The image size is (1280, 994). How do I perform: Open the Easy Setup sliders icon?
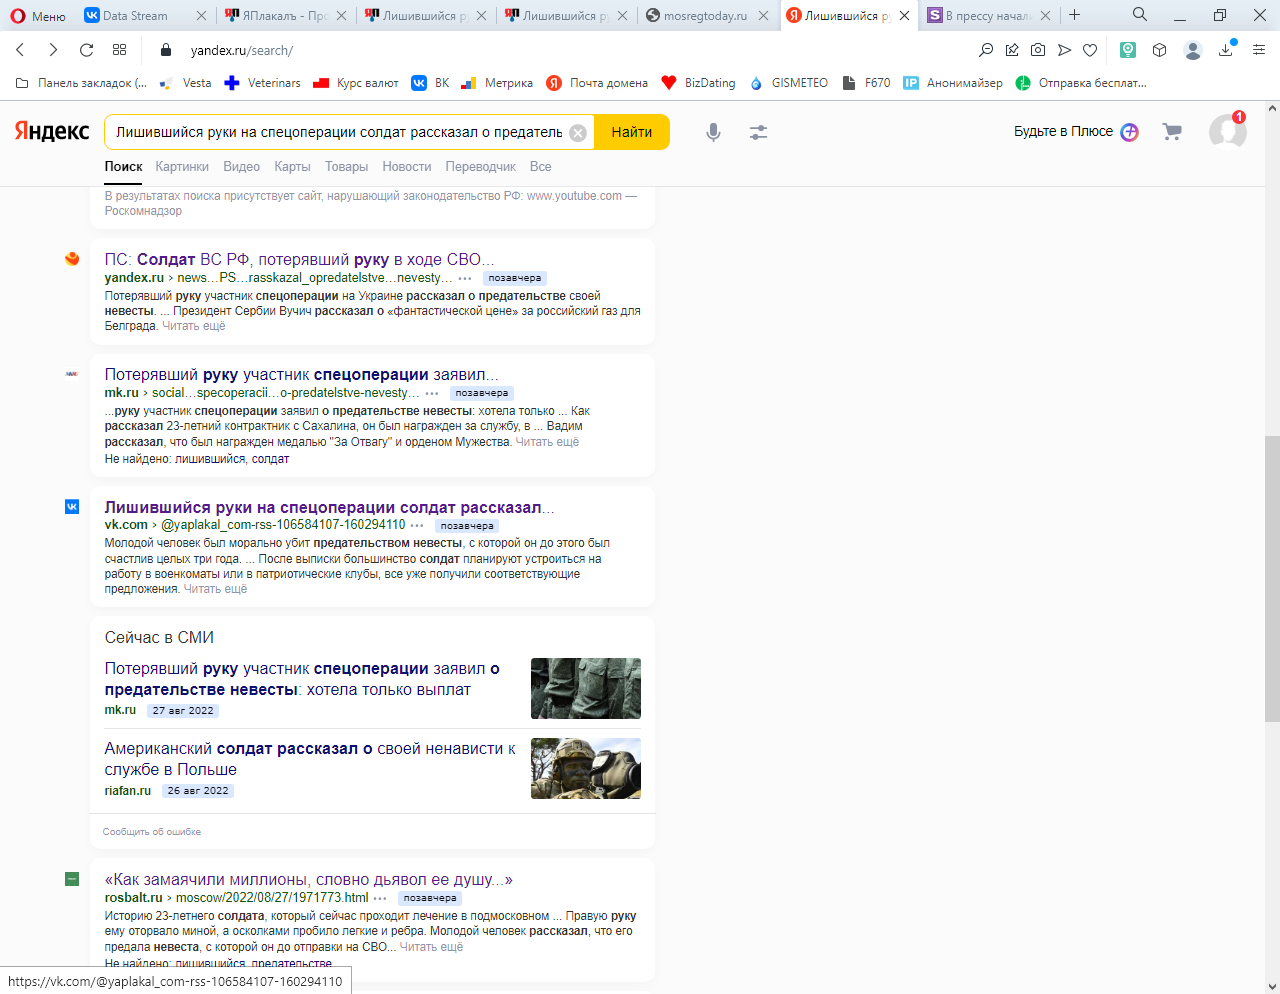(1259, 50)
